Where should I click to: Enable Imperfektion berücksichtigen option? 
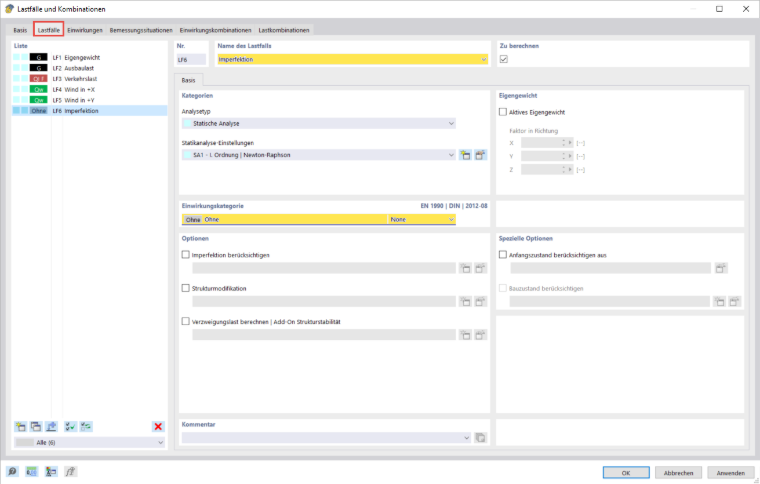click(x=185, y=254)
